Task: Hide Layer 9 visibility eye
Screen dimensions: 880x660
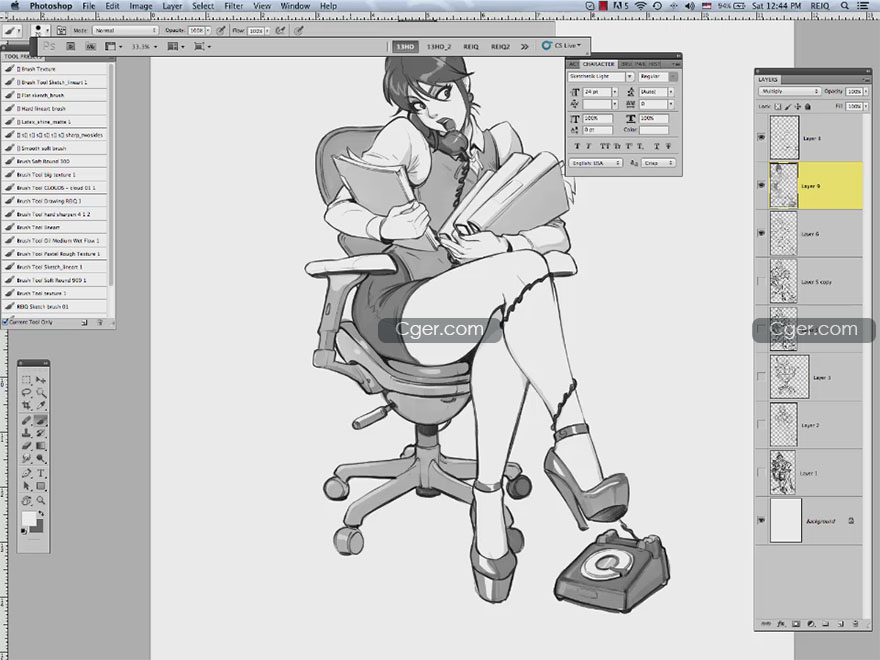Action: point(761,185)
